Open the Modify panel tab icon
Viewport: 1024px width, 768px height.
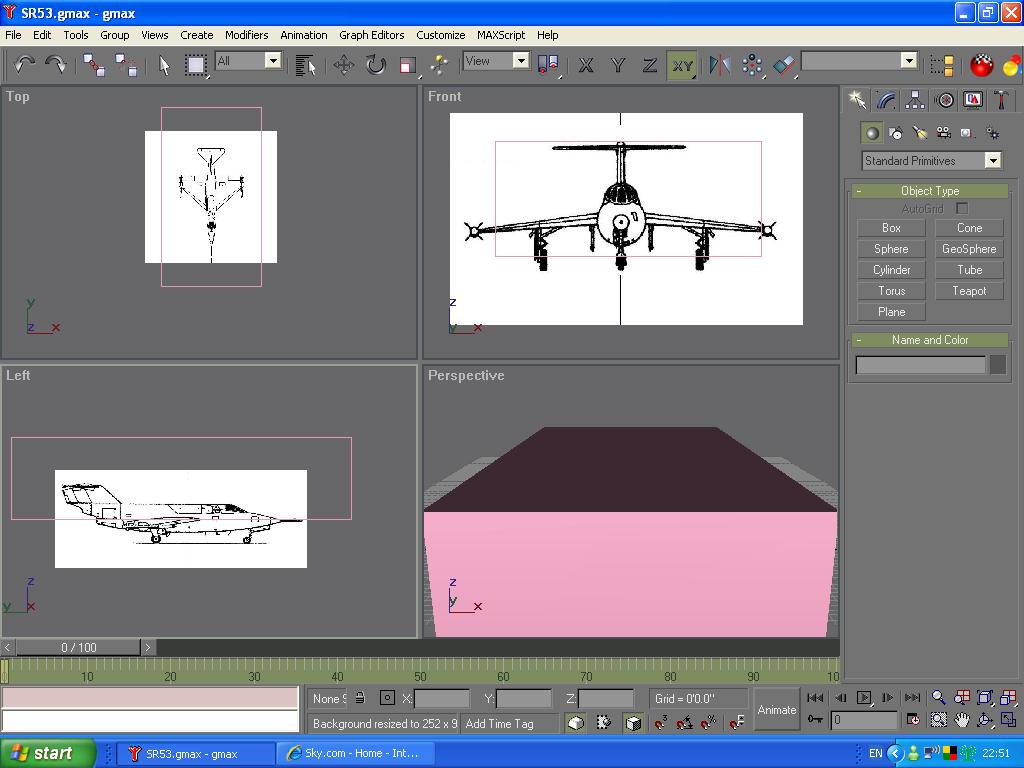click(x=886, y=100)
